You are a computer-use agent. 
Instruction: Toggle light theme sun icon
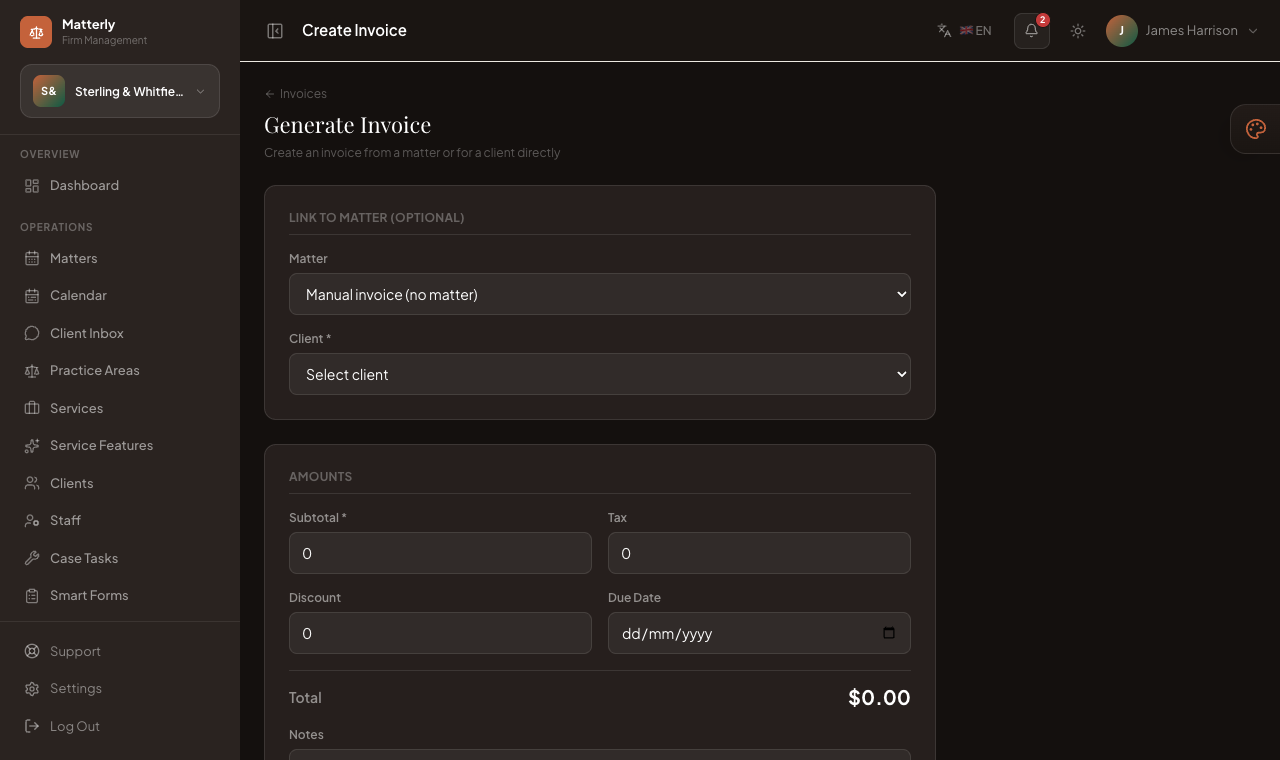point(1078,31)
